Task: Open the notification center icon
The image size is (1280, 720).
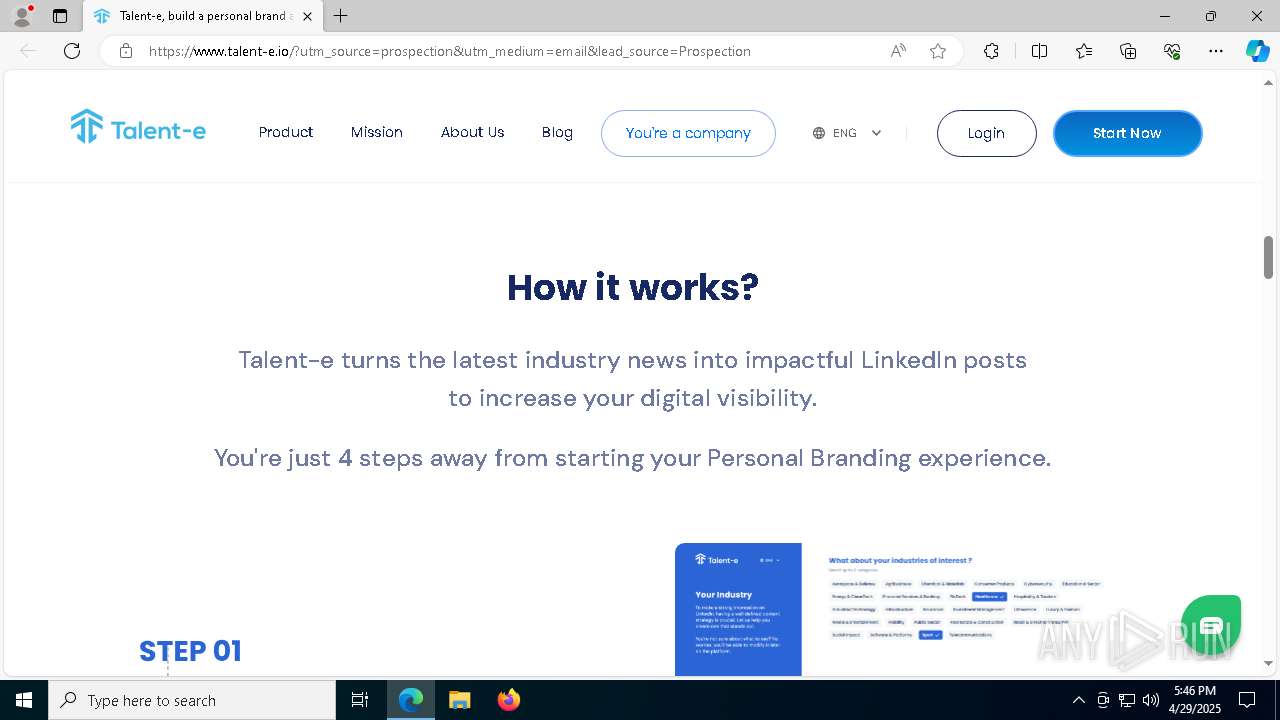Action: pyautogui.click(x=1247, y=700)
